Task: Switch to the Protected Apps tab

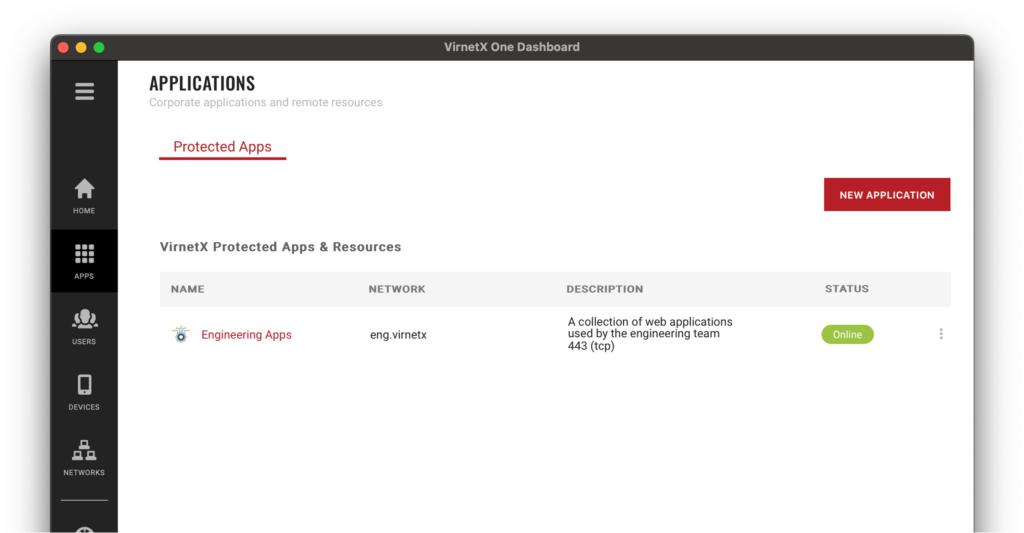Action: click(x=222, y=147)
